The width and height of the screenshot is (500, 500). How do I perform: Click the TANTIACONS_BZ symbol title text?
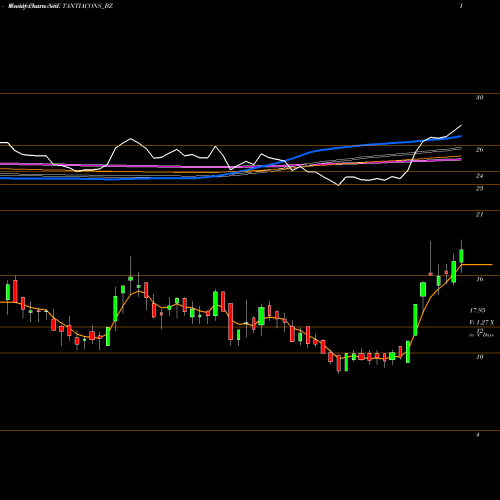88,6
